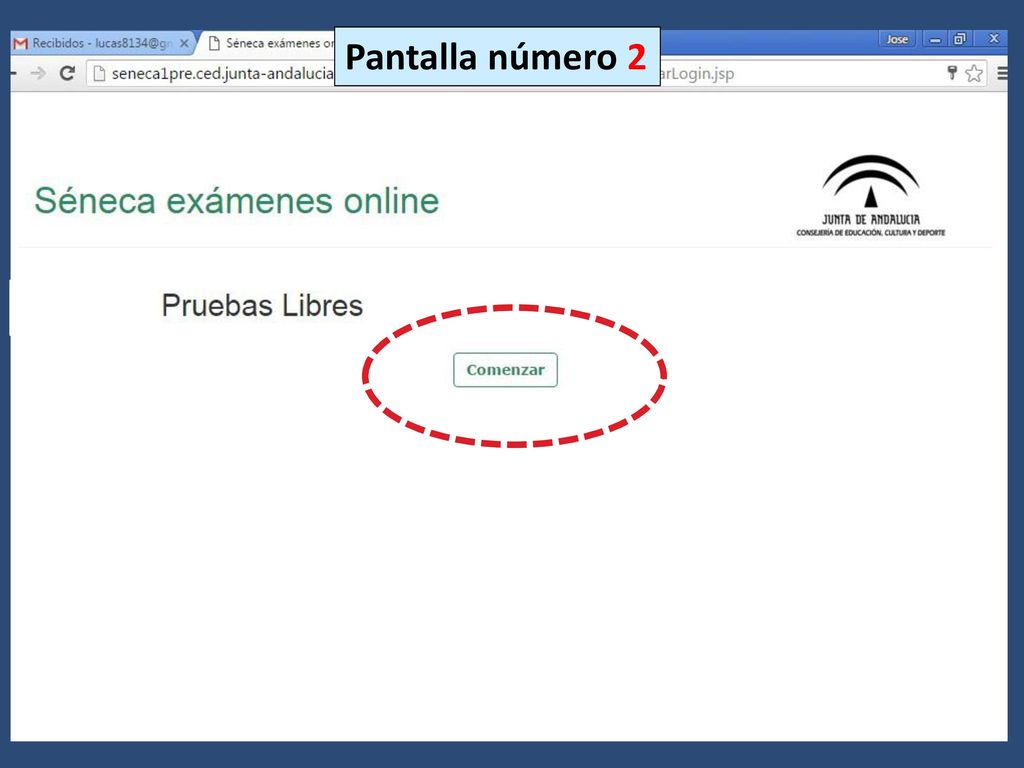Click the Jose profile button
Screen dimensions: 1024x768
897,39
